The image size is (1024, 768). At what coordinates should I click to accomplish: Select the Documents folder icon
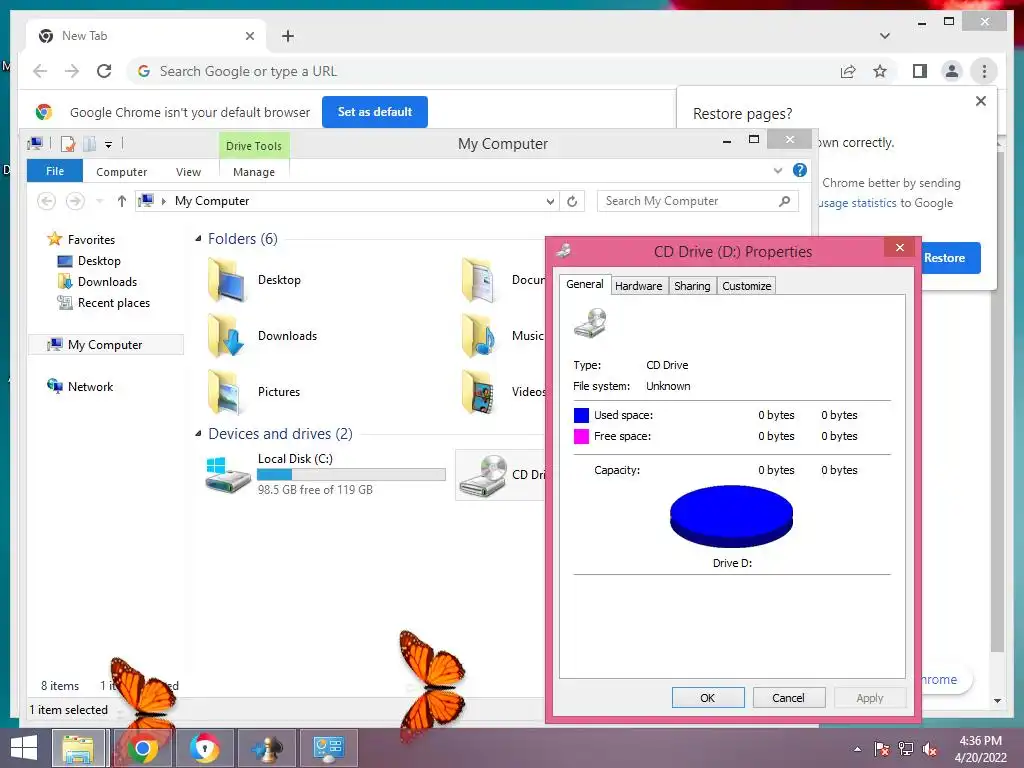pyautogui.click(x=479, y=280)
